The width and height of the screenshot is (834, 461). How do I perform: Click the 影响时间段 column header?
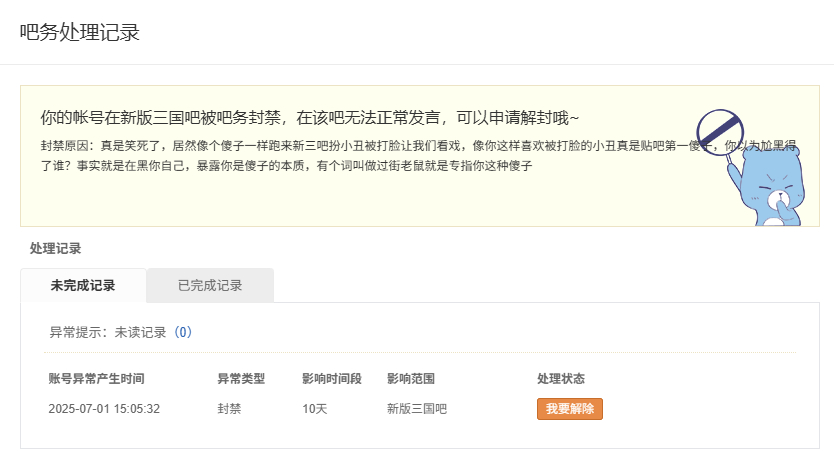pyautogui.click(x=331, y=379)
